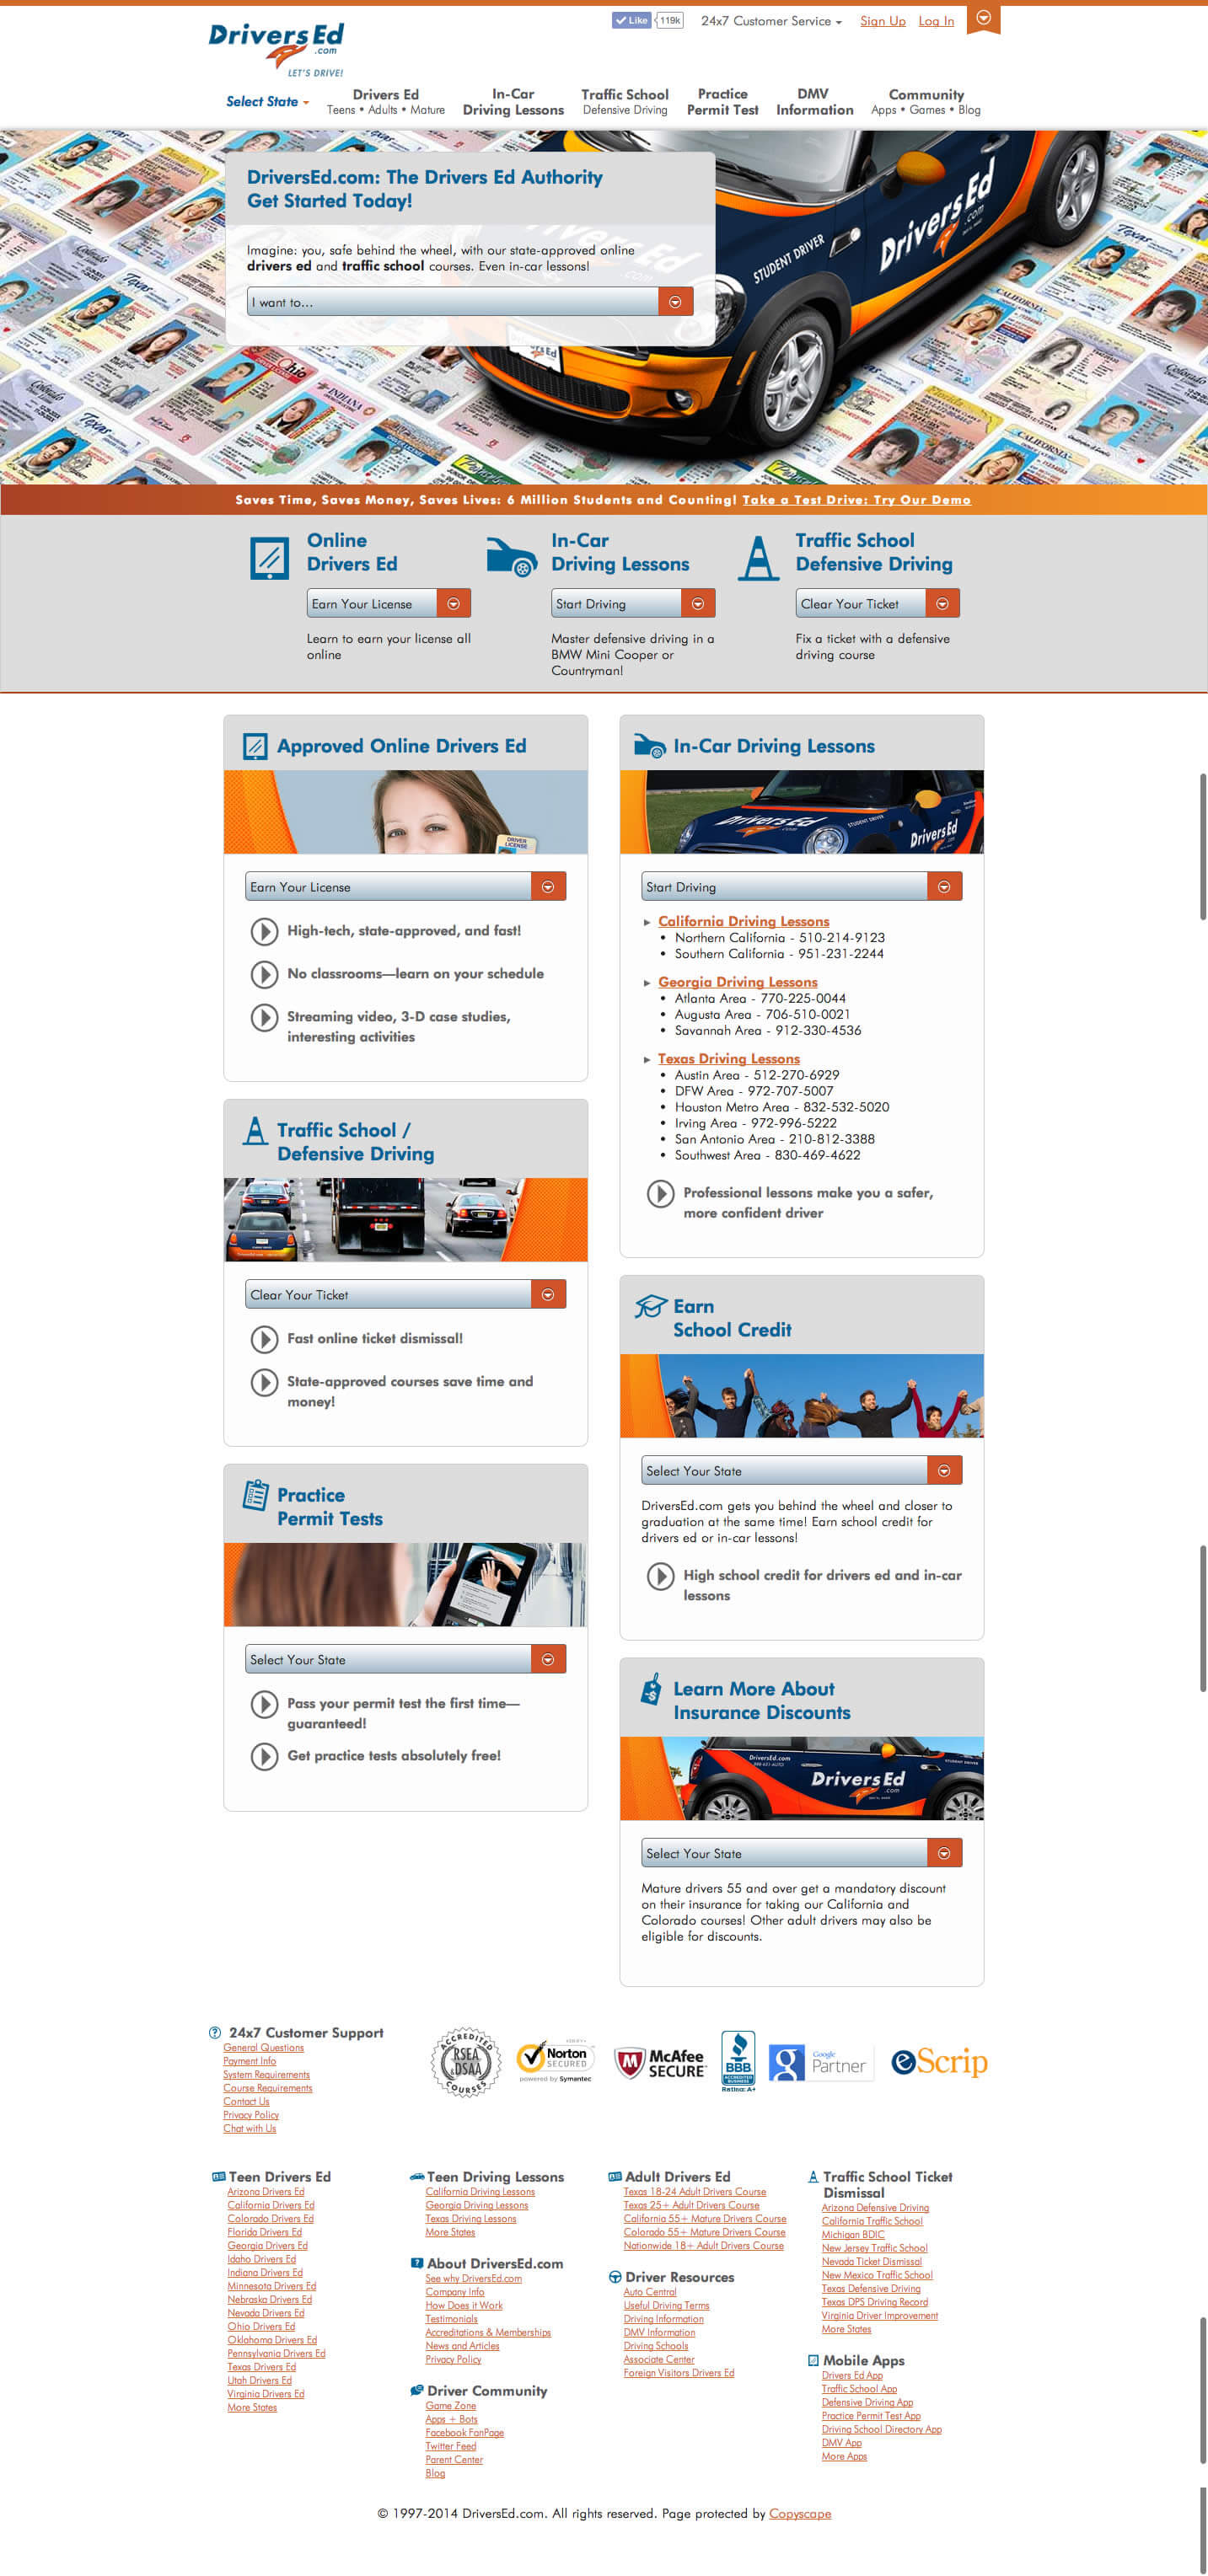The height and width of the screenshot is (2576, 1208).
Task: Click the jumping students photo in Earn School Credit
Action: click(802, 1396)
